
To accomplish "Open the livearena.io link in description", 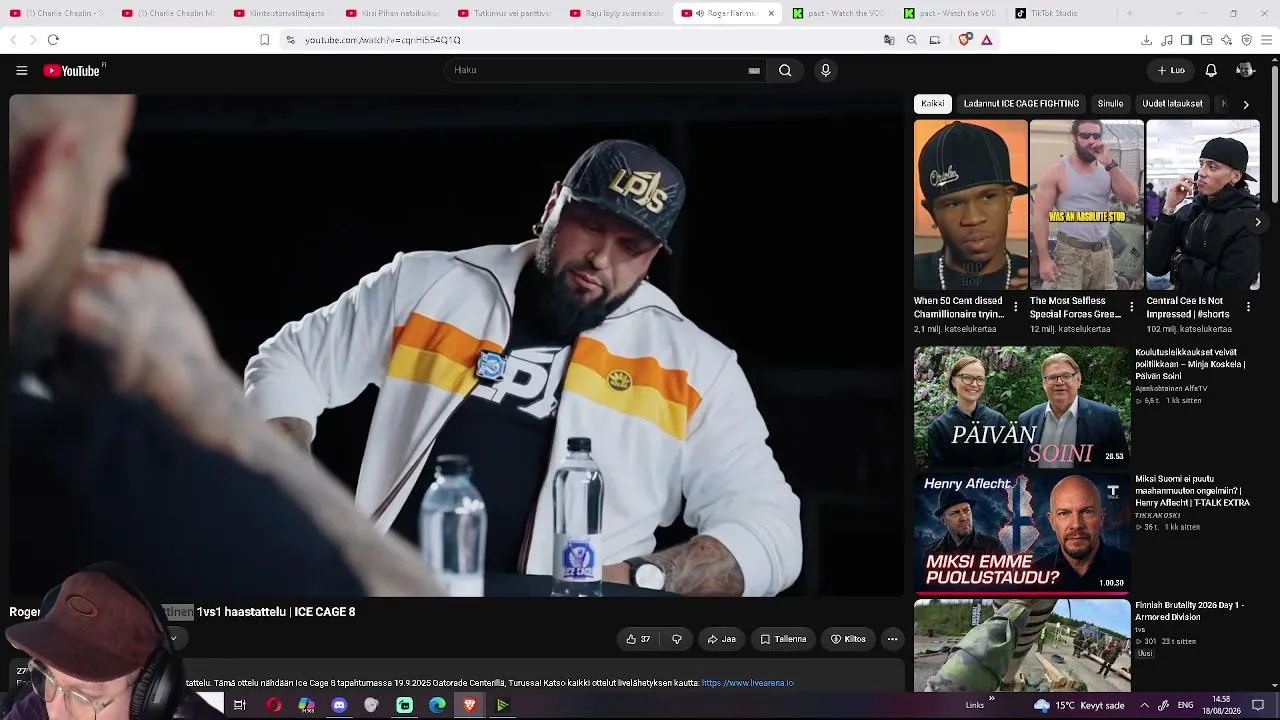I will pos(748,683).
